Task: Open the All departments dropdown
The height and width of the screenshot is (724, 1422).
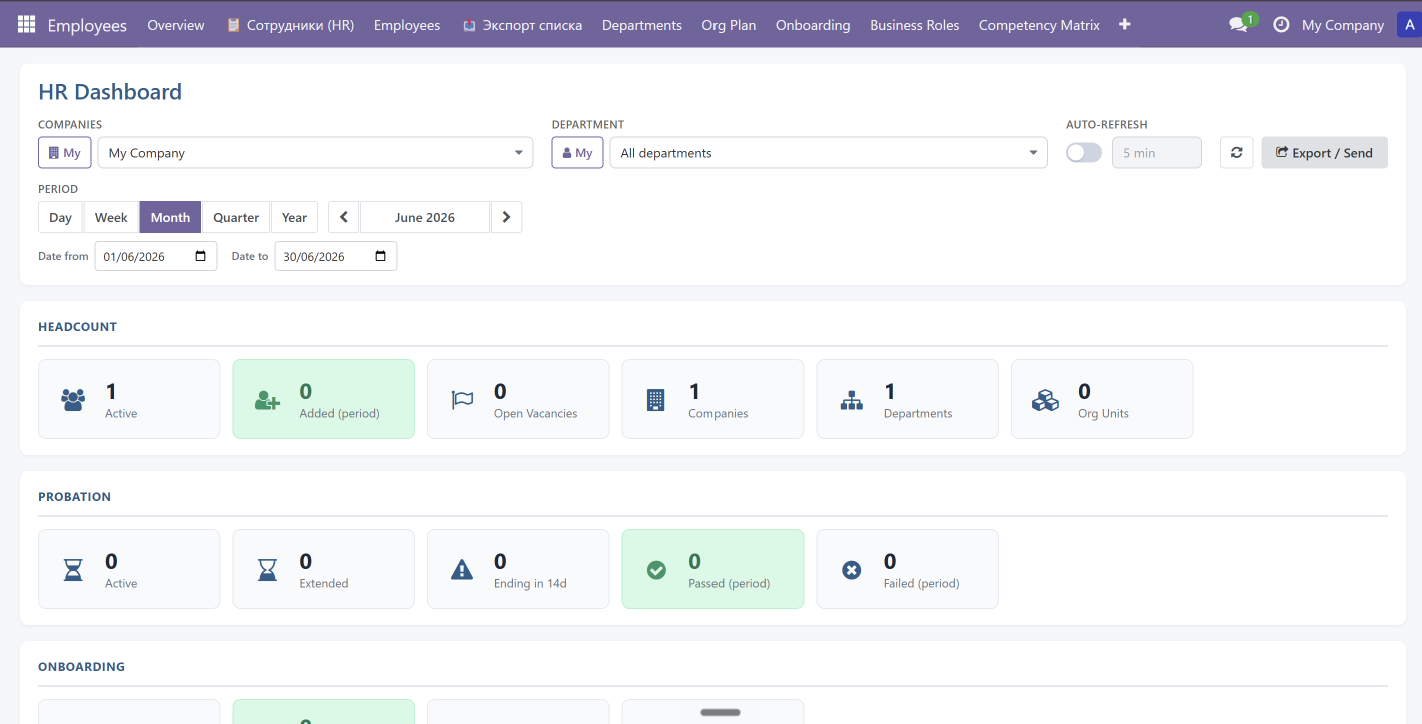Action: click(x=828, y=153)
